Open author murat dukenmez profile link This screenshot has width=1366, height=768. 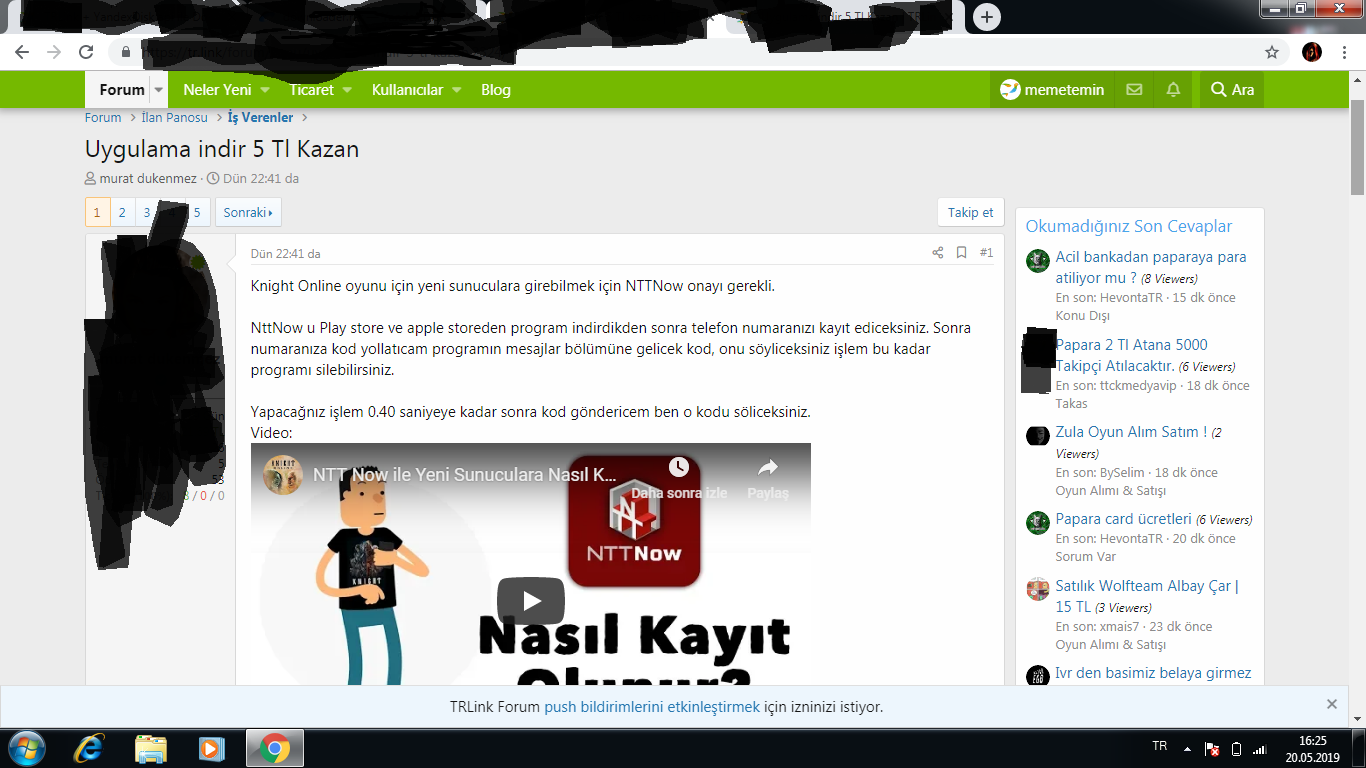coord(148,179)
